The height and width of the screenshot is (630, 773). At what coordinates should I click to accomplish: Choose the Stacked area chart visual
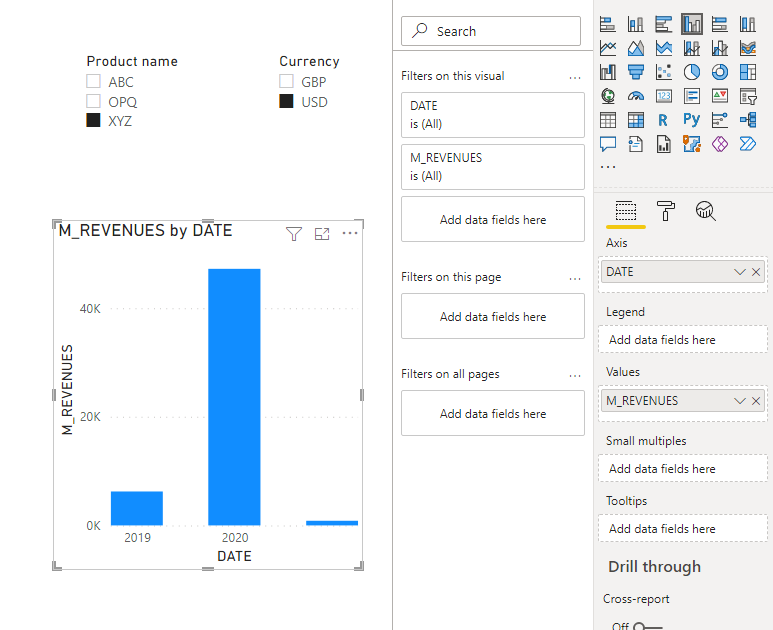coord(664,48)
